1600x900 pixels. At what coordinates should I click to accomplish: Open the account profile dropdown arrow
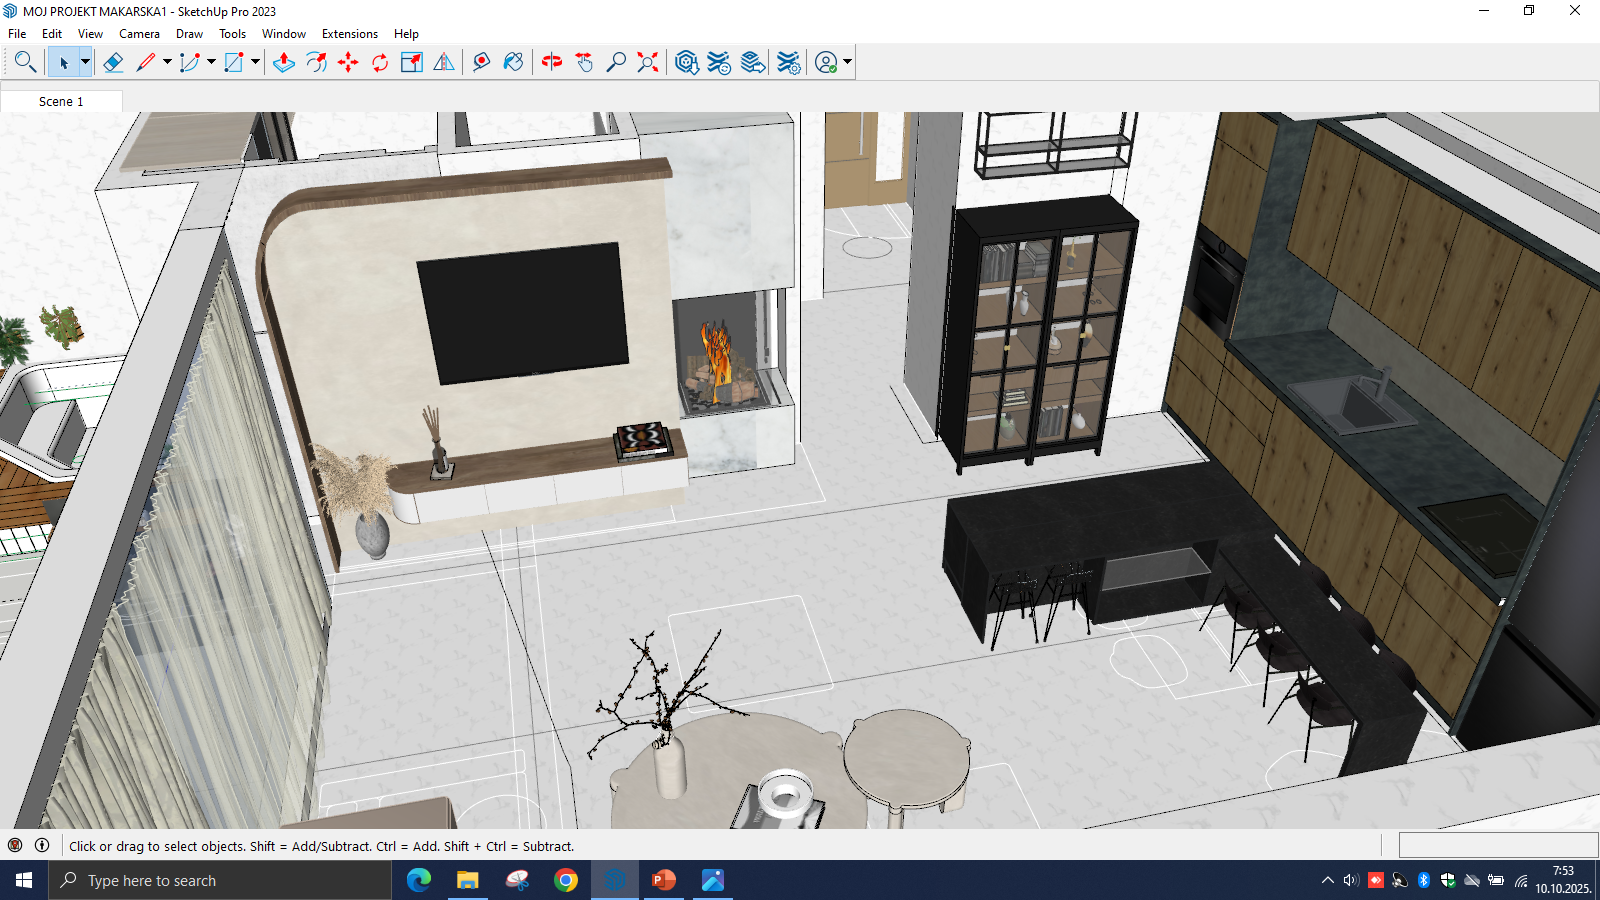pyautogui.click(x=848, y=62)
